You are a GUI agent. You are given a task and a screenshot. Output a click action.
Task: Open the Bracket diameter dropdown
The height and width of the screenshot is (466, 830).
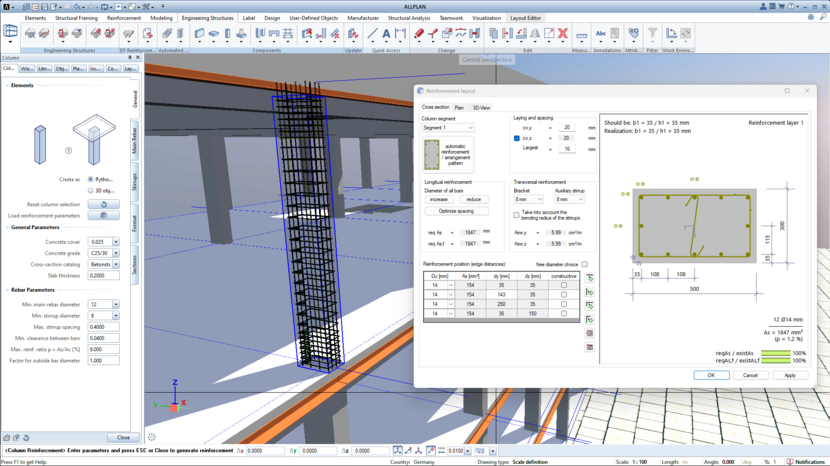528,199
